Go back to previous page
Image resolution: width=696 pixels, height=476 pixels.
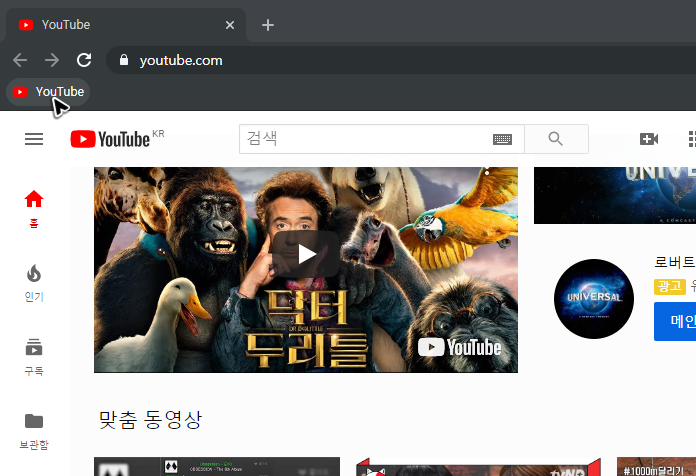(20, 60)
